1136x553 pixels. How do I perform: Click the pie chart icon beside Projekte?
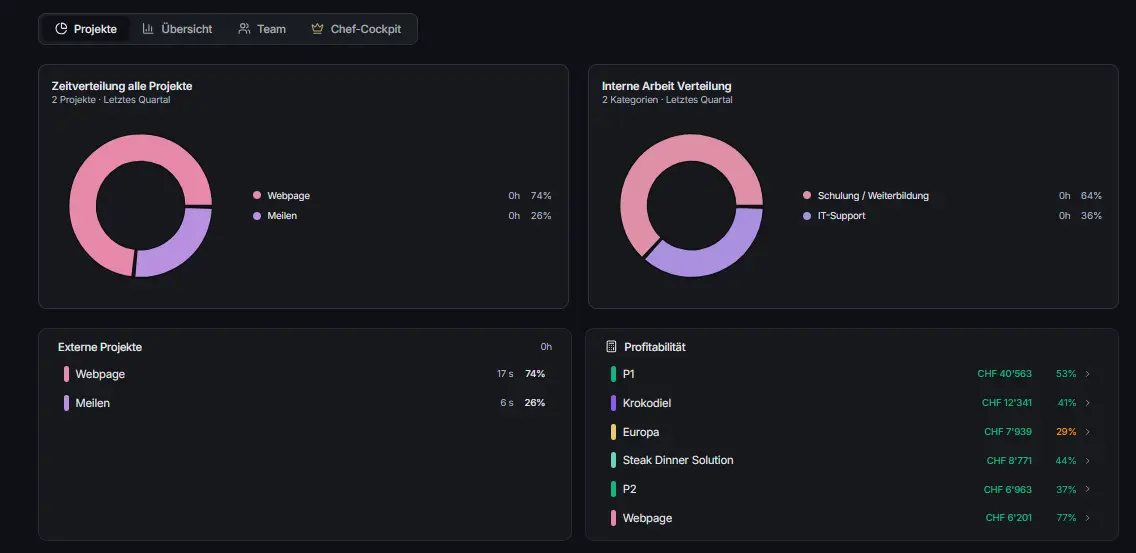(62, 29)
